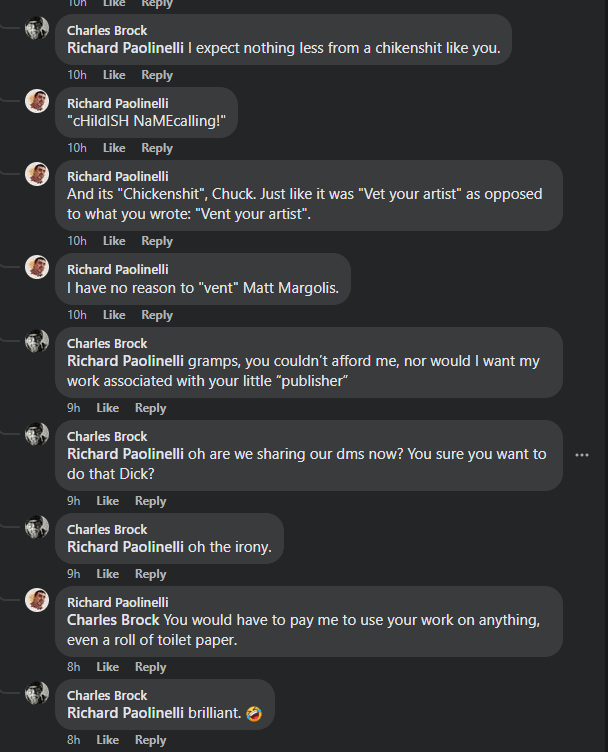This screenshot has height=752, width=608.
Task: Like the "vent Matt Margolis" comment
Action: pyautogui.click(x=114, y=315)
